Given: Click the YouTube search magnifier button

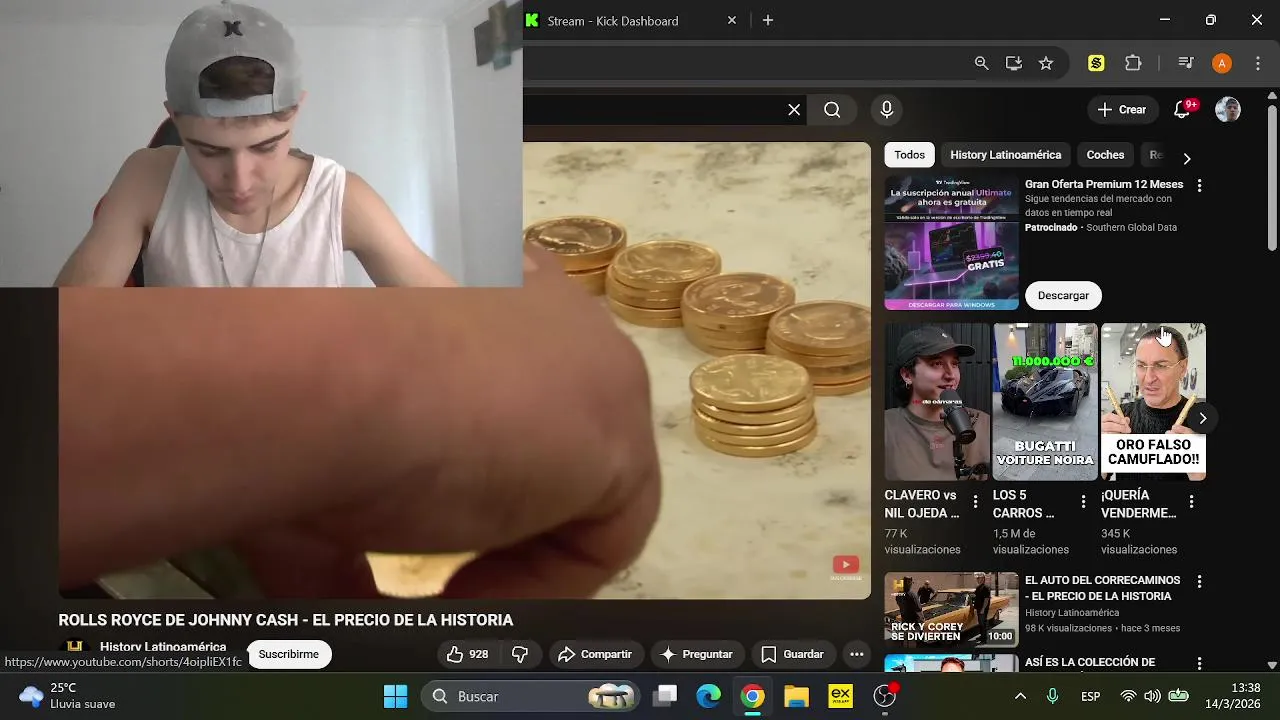Looking at the screenshot, I should click(x=832, y=110).
